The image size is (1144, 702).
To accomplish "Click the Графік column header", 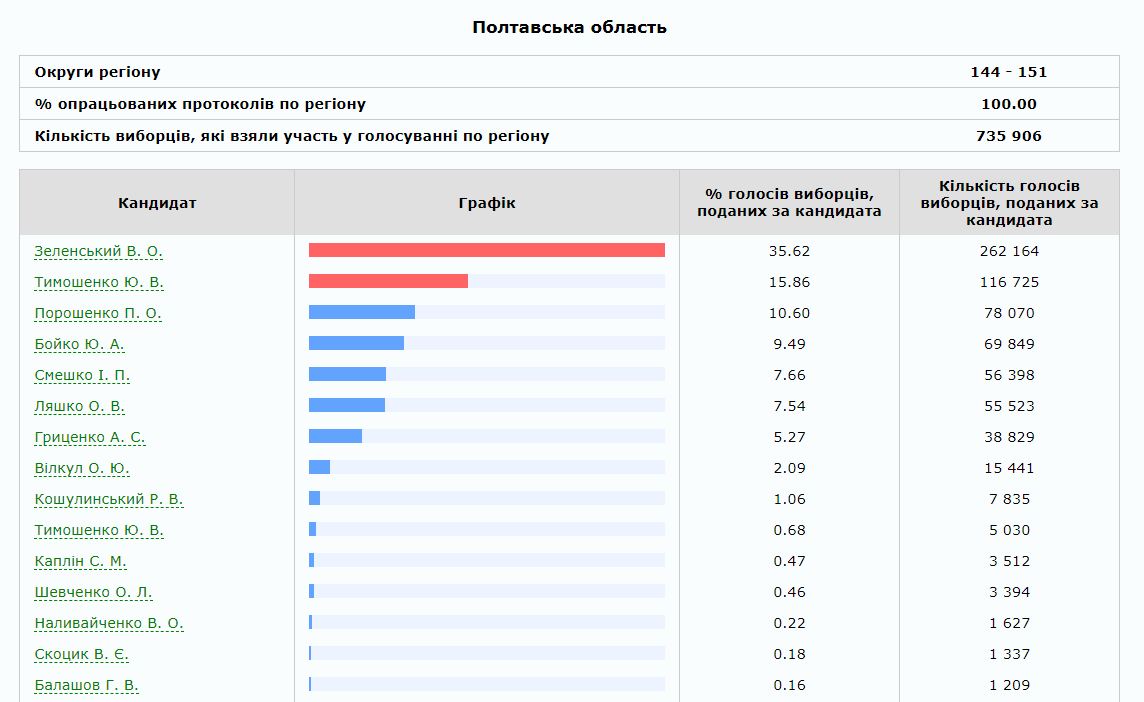I will click(487, 203).
